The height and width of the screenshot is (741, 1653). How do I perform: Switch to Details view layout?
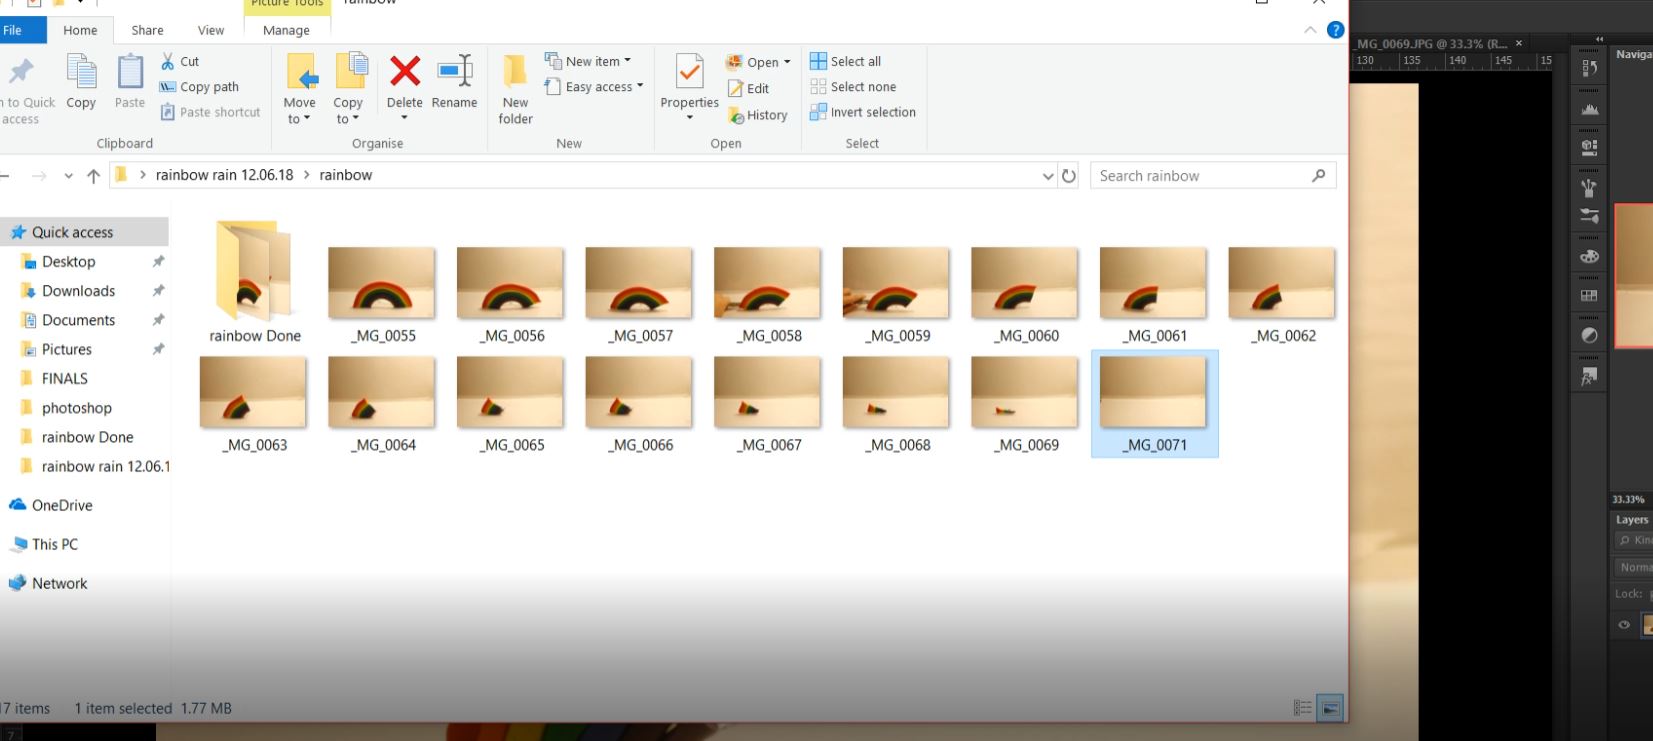(x=1302, y=708)
